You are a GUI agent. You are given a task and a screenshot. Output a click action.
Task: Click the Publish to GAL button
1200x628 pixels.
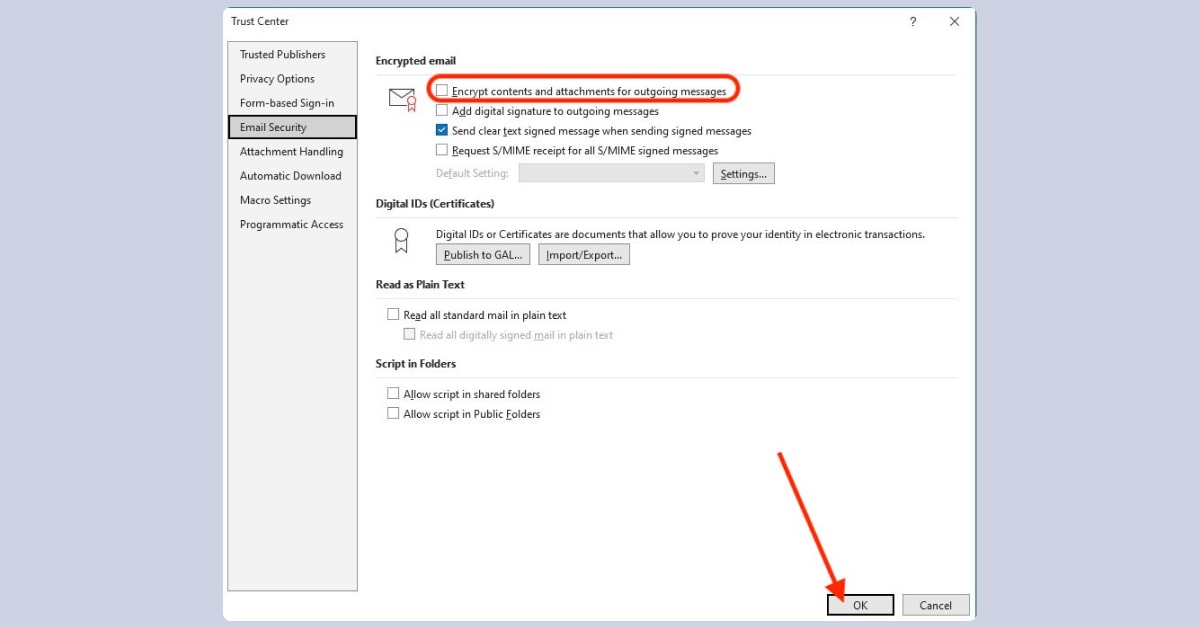tap(482, 254)
